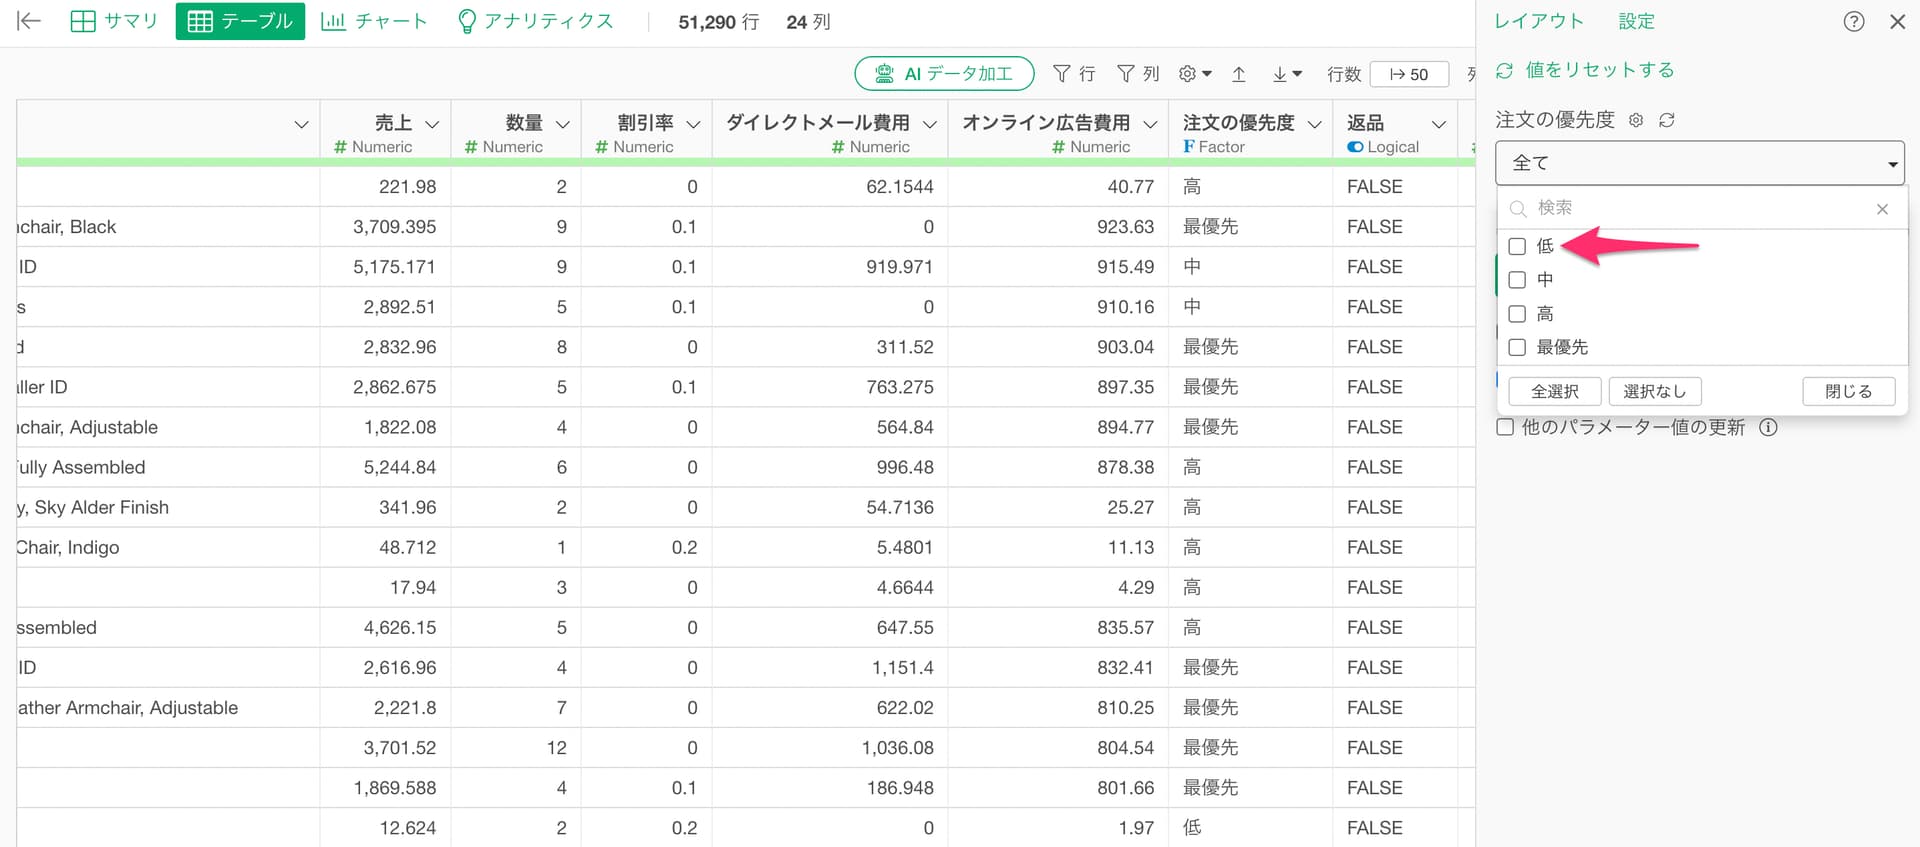Screen dimensions: 1920x847
Task: Open the 設定 tab in side panel
Action: pyautogui.click(x=1636, y=21)
